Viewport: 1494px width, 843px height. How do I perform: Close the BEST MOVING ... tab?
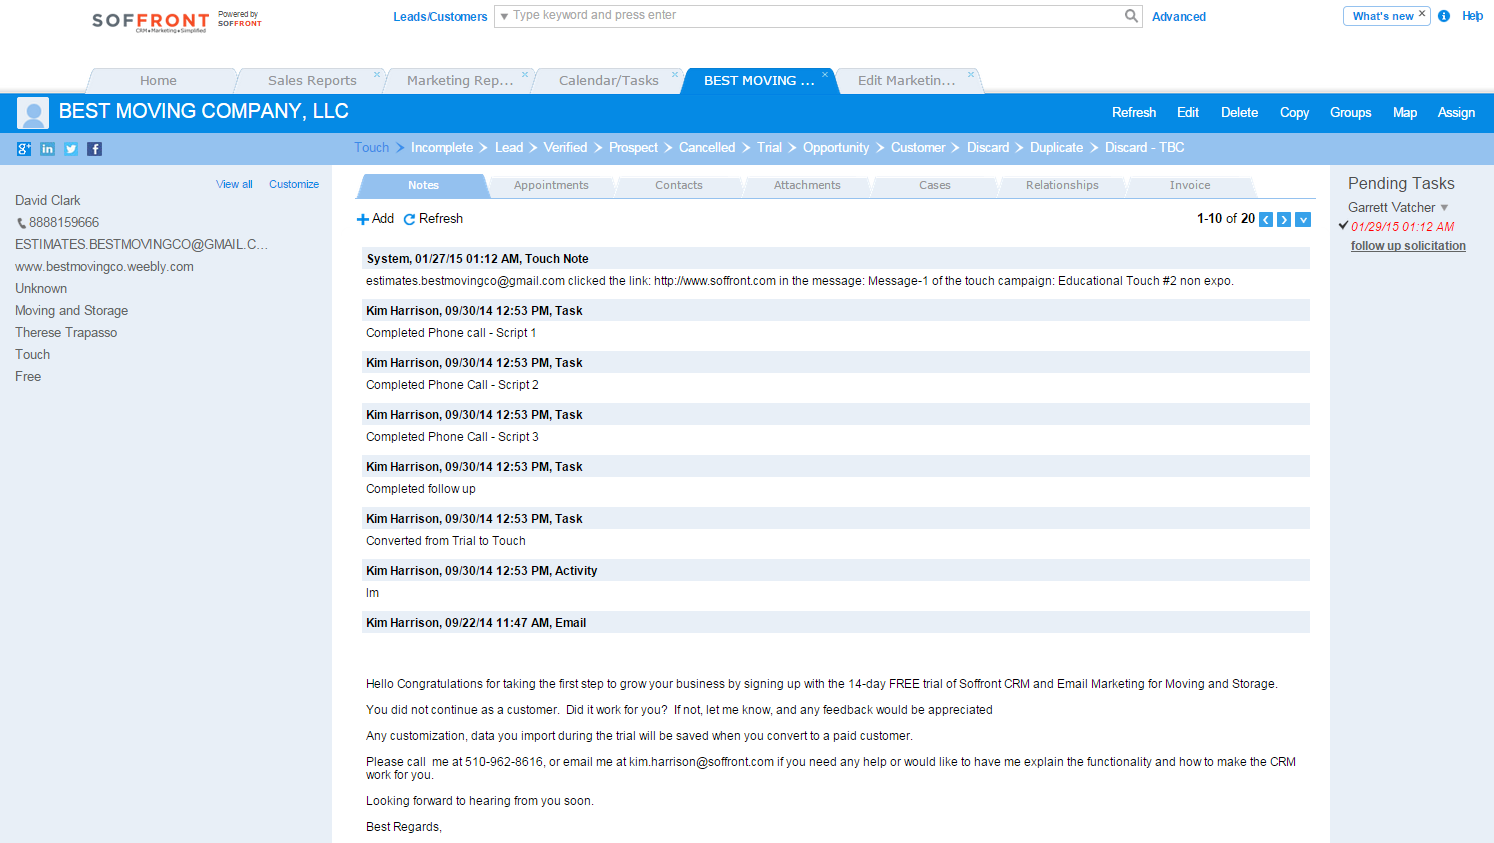tap(825, 74)
